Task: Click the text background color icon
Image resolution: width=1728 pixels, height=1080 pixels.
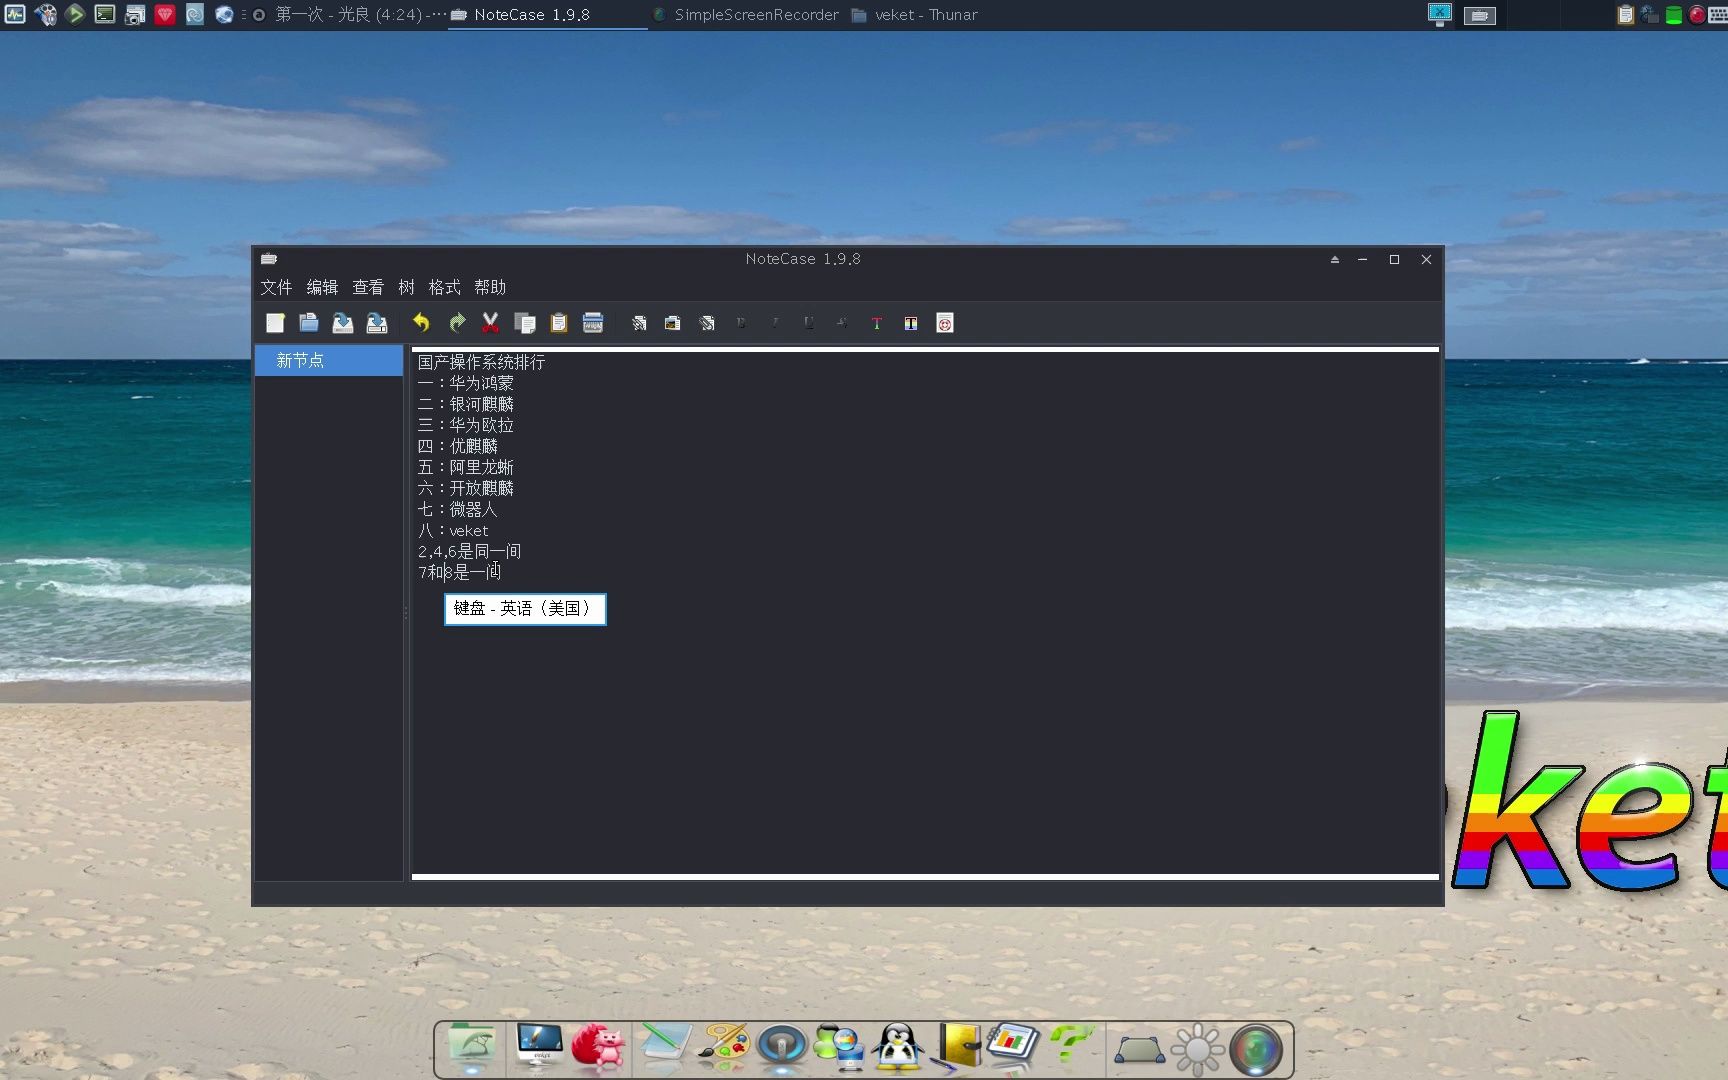Action: (911, 323)
